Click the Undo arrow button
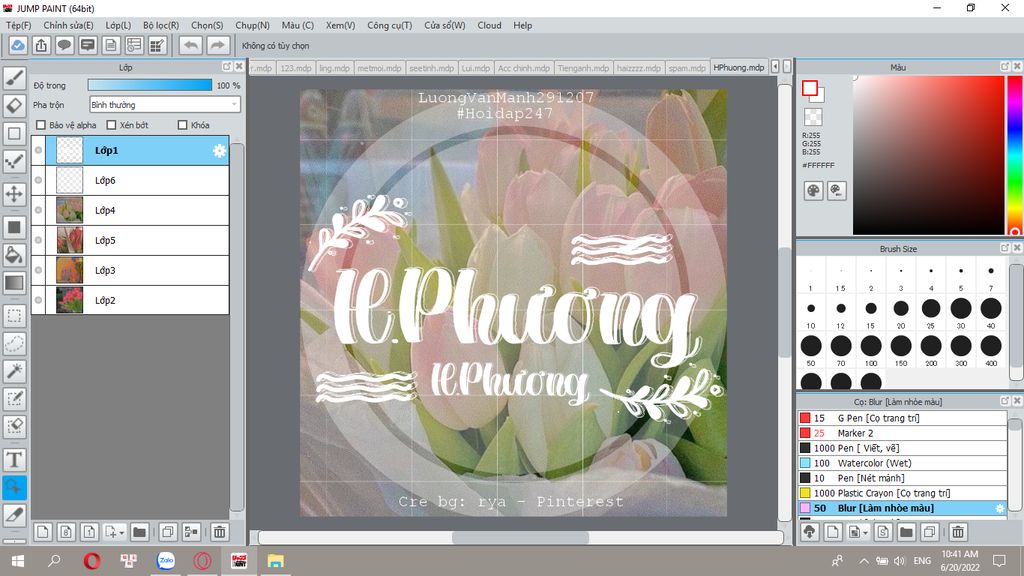 [191, 46]
